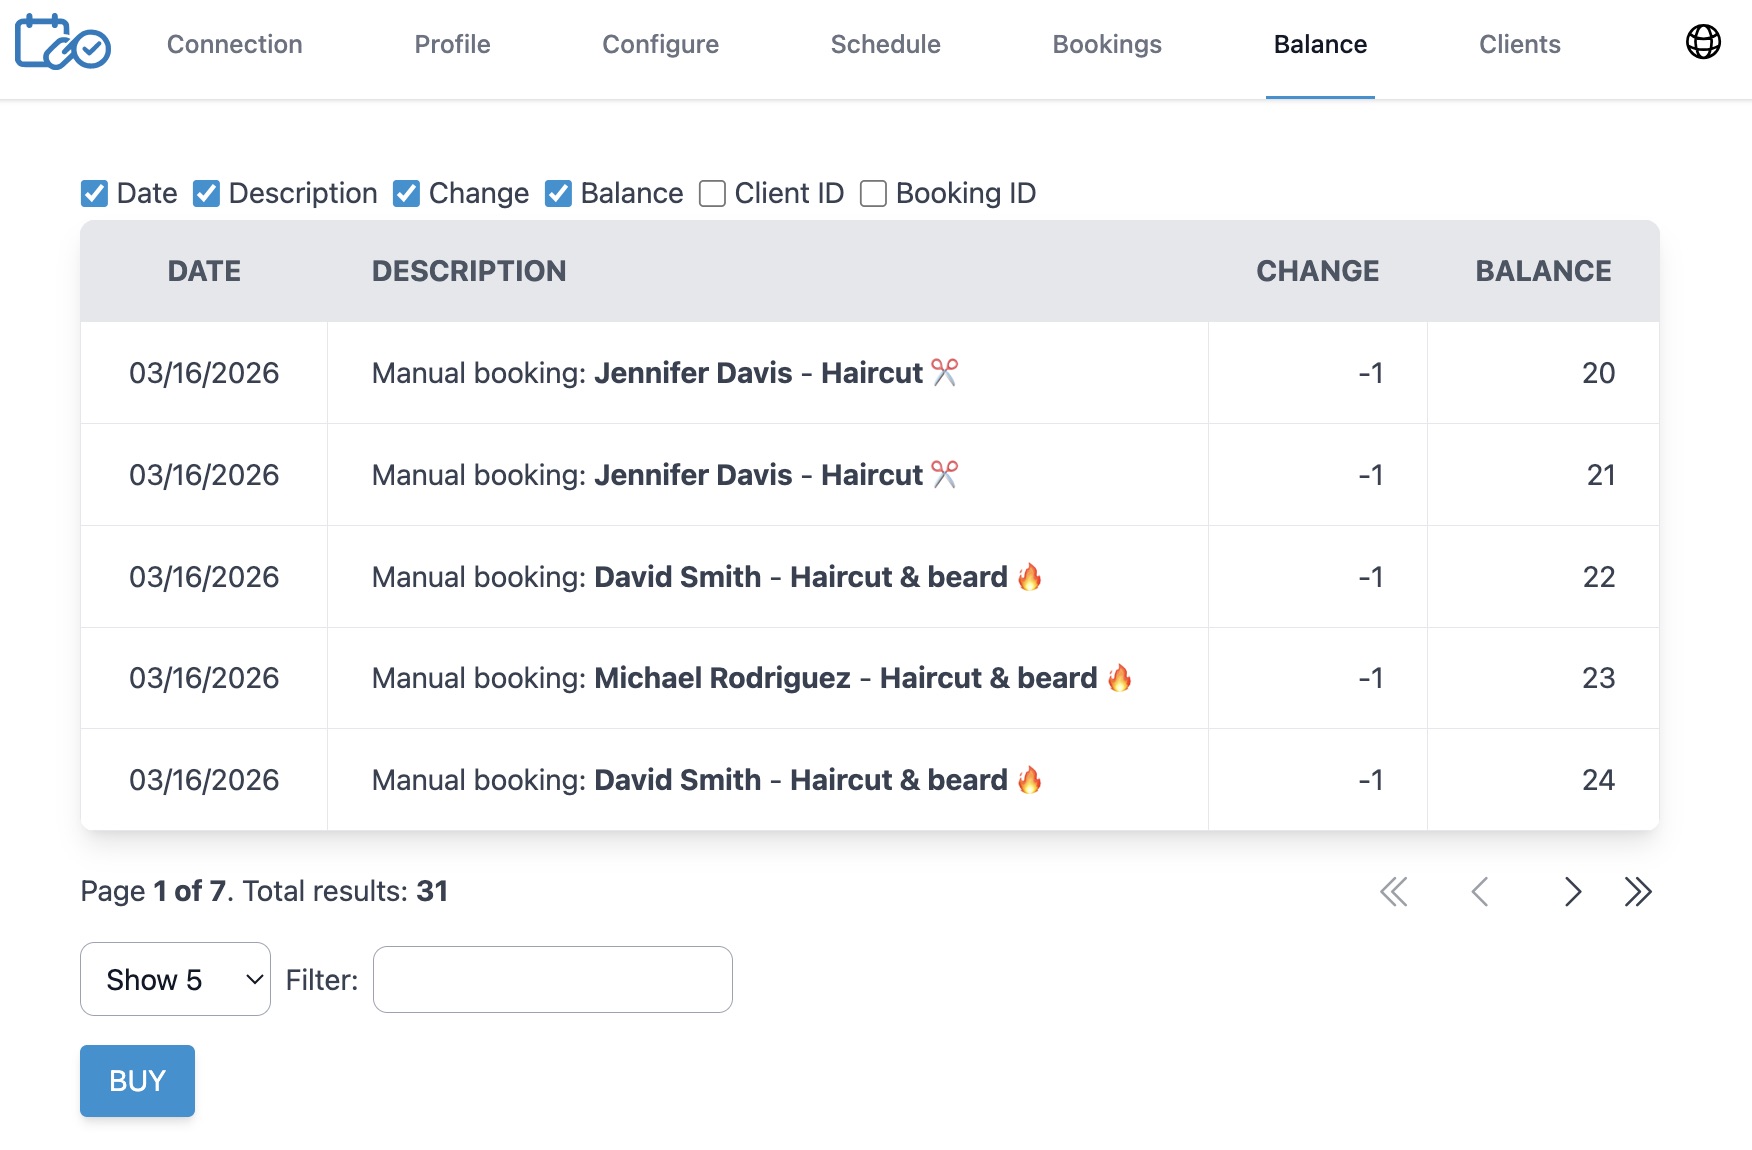Screen dimensions: 1752x1150
Task: Go to previous page with left chevron
Action: coord(1479,891)
